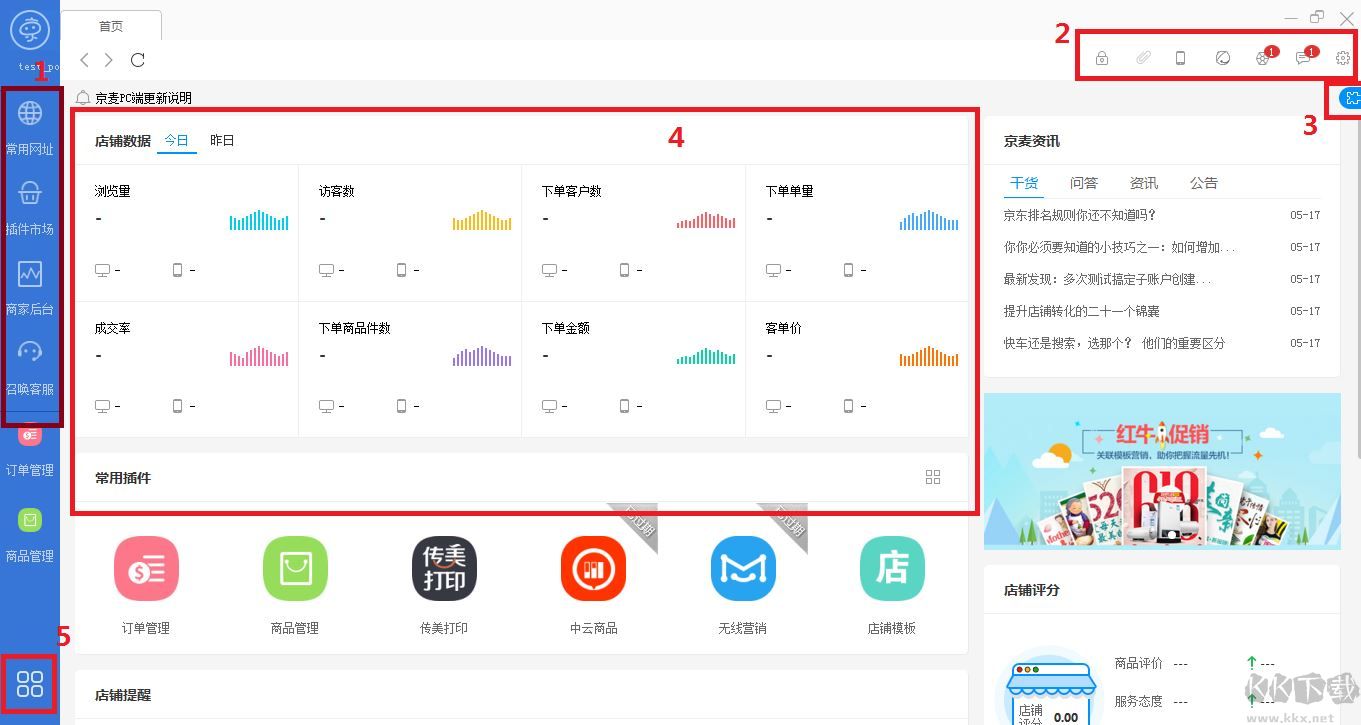Click the 下单单量 metric label
The image size is (1361, 725).
pyautogui.click(x=789, y=191)
